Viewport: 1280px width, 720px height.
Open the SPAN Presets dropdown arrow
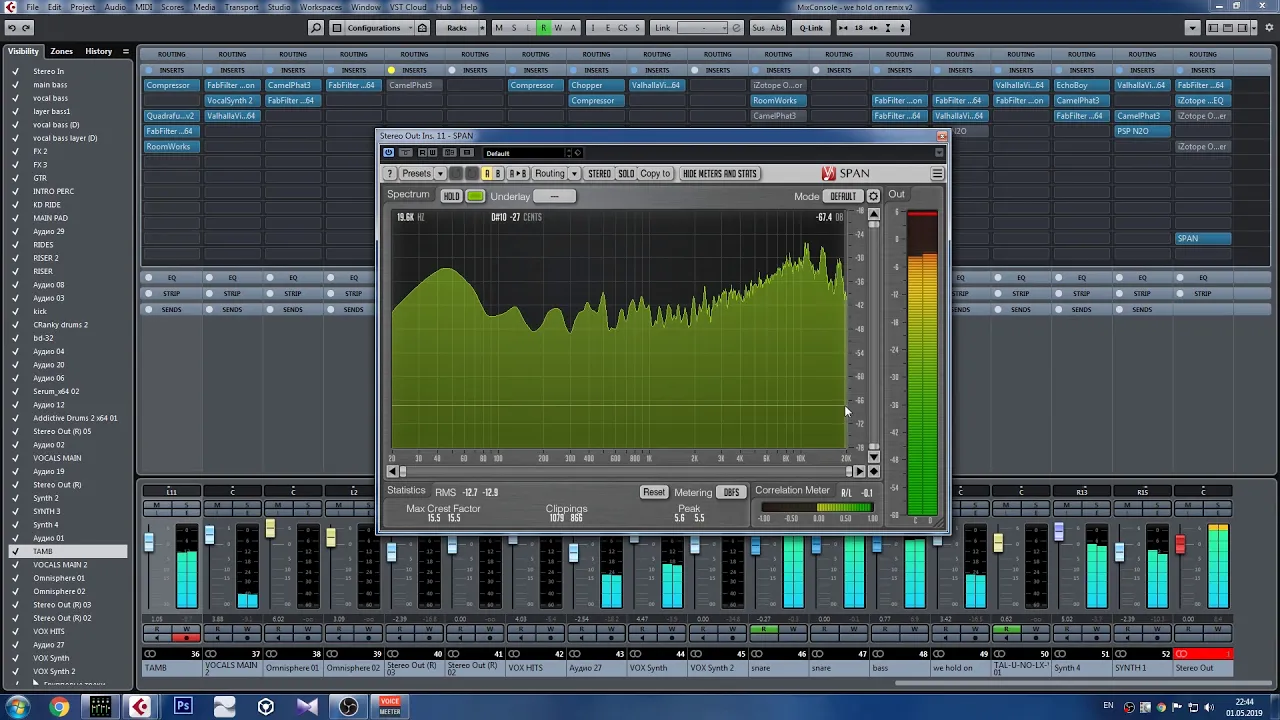[440, 174]
